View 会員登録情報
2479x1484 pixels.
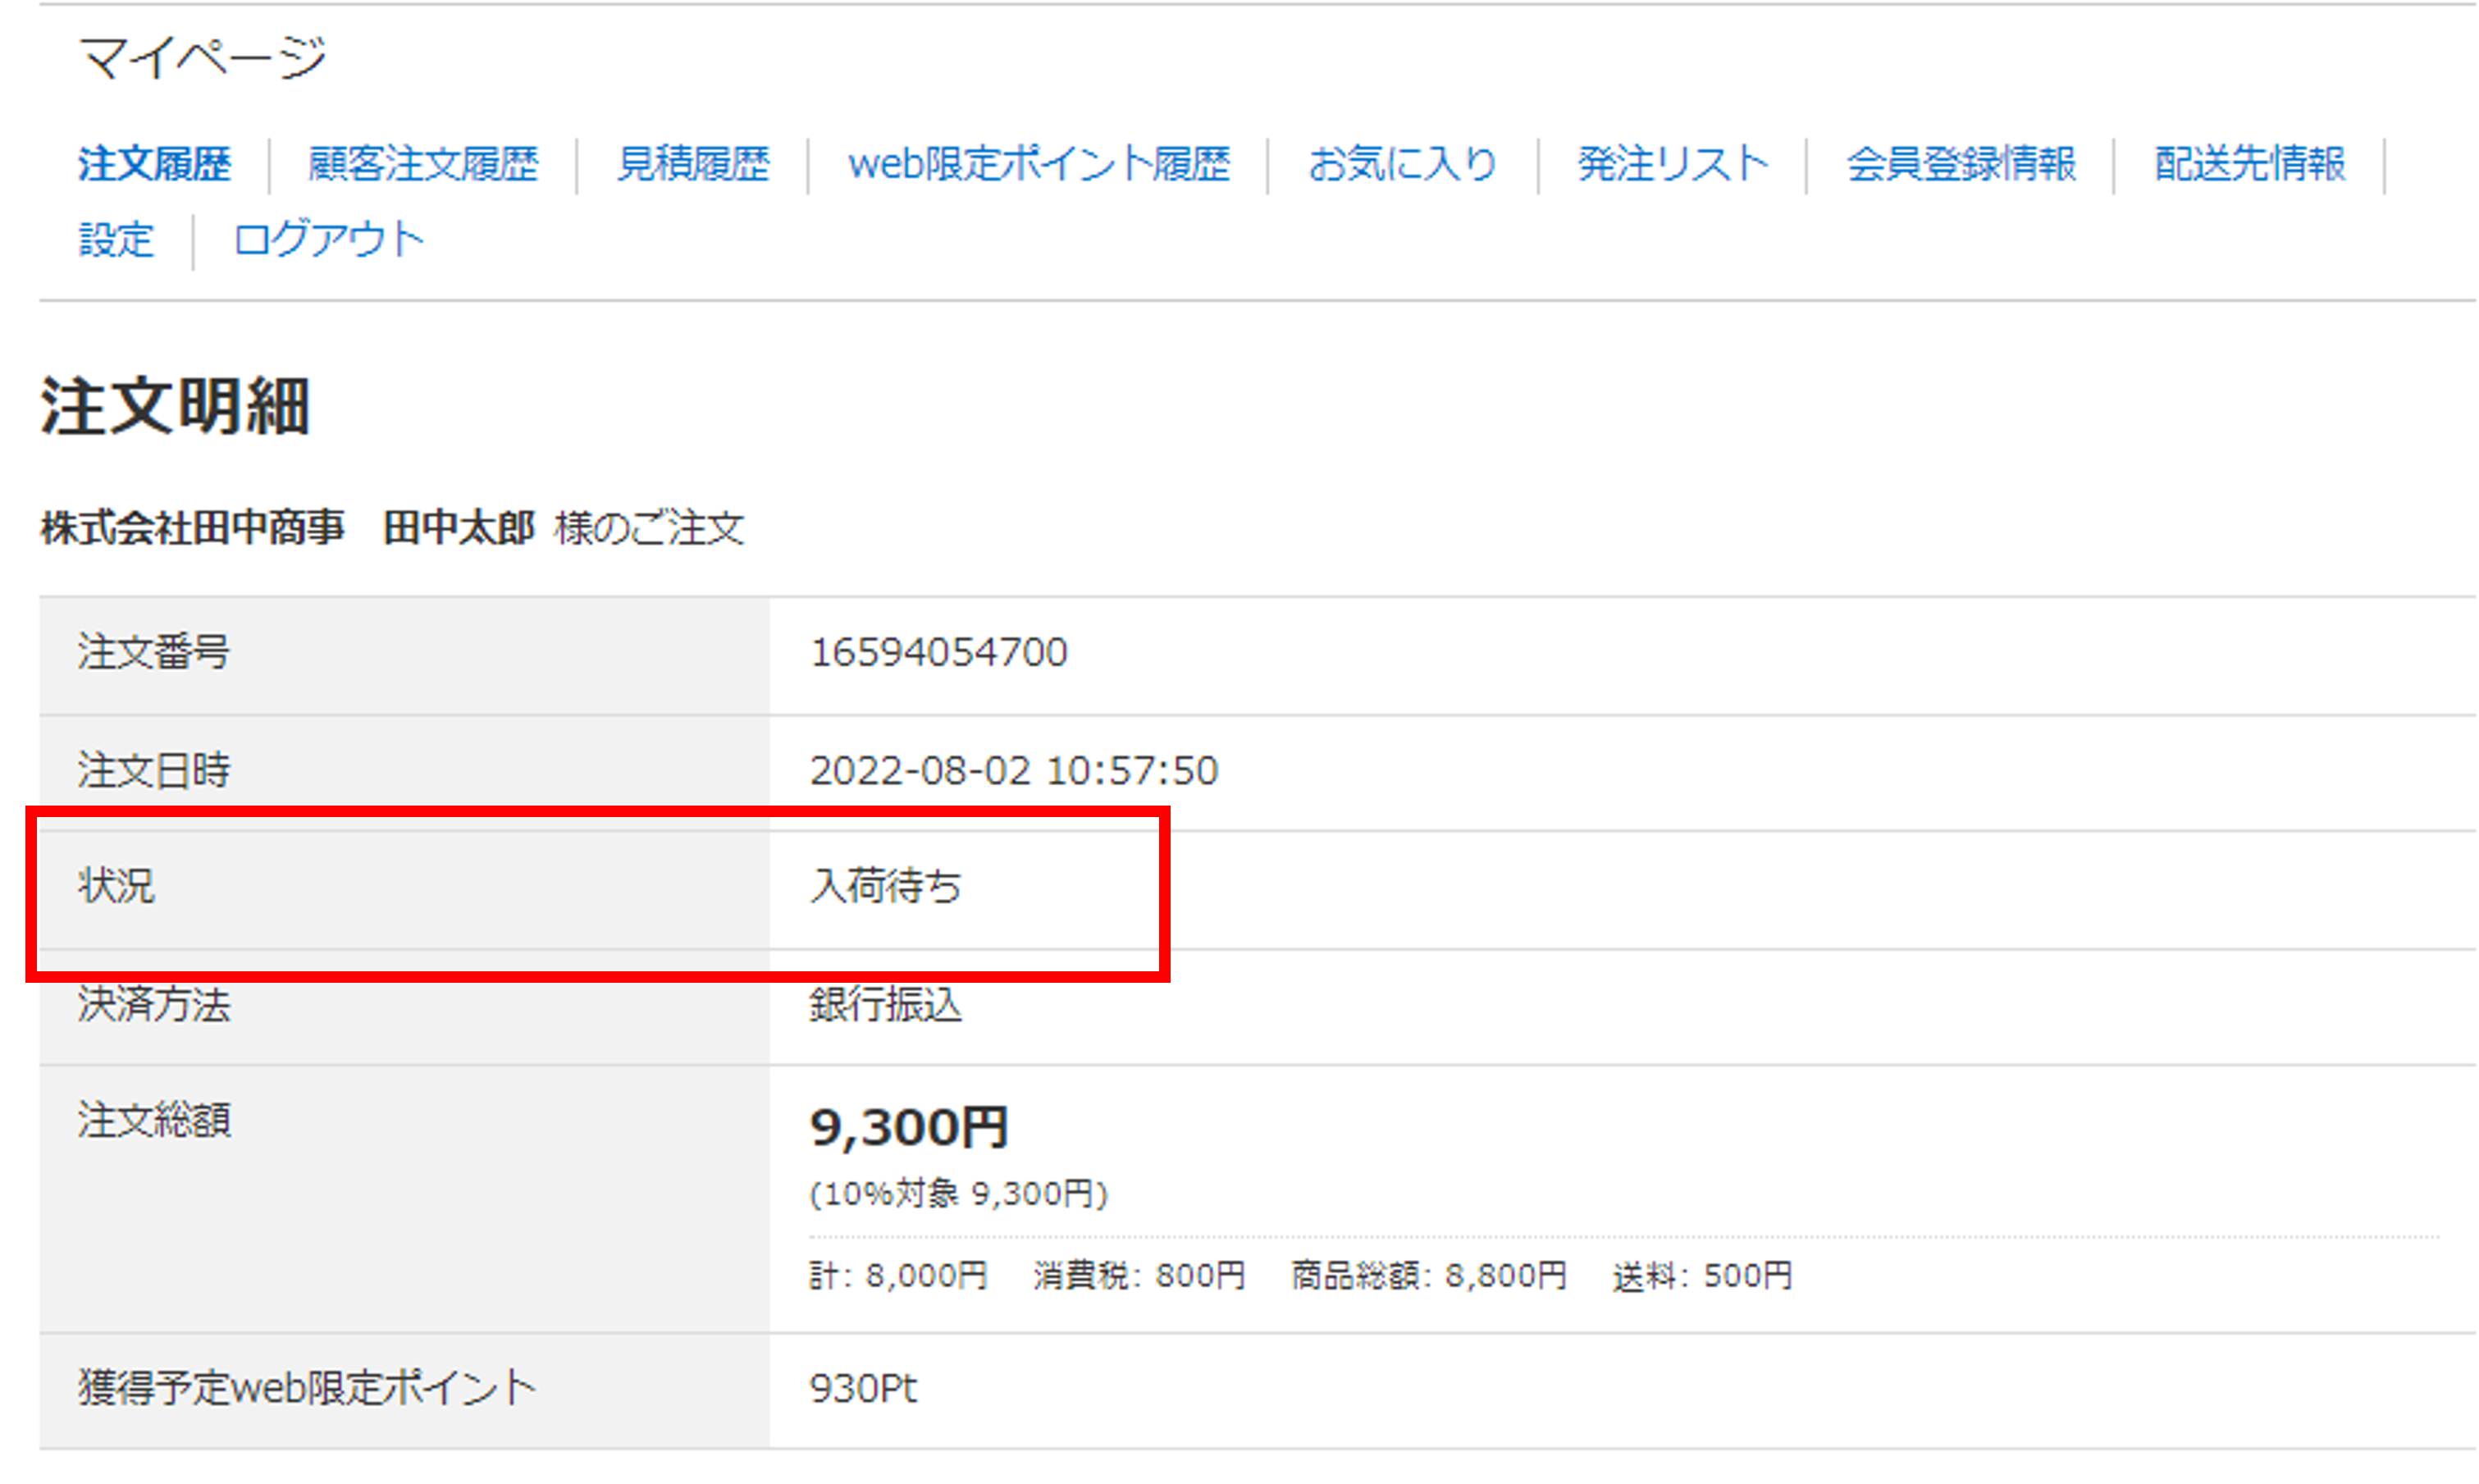(1961, 163)
